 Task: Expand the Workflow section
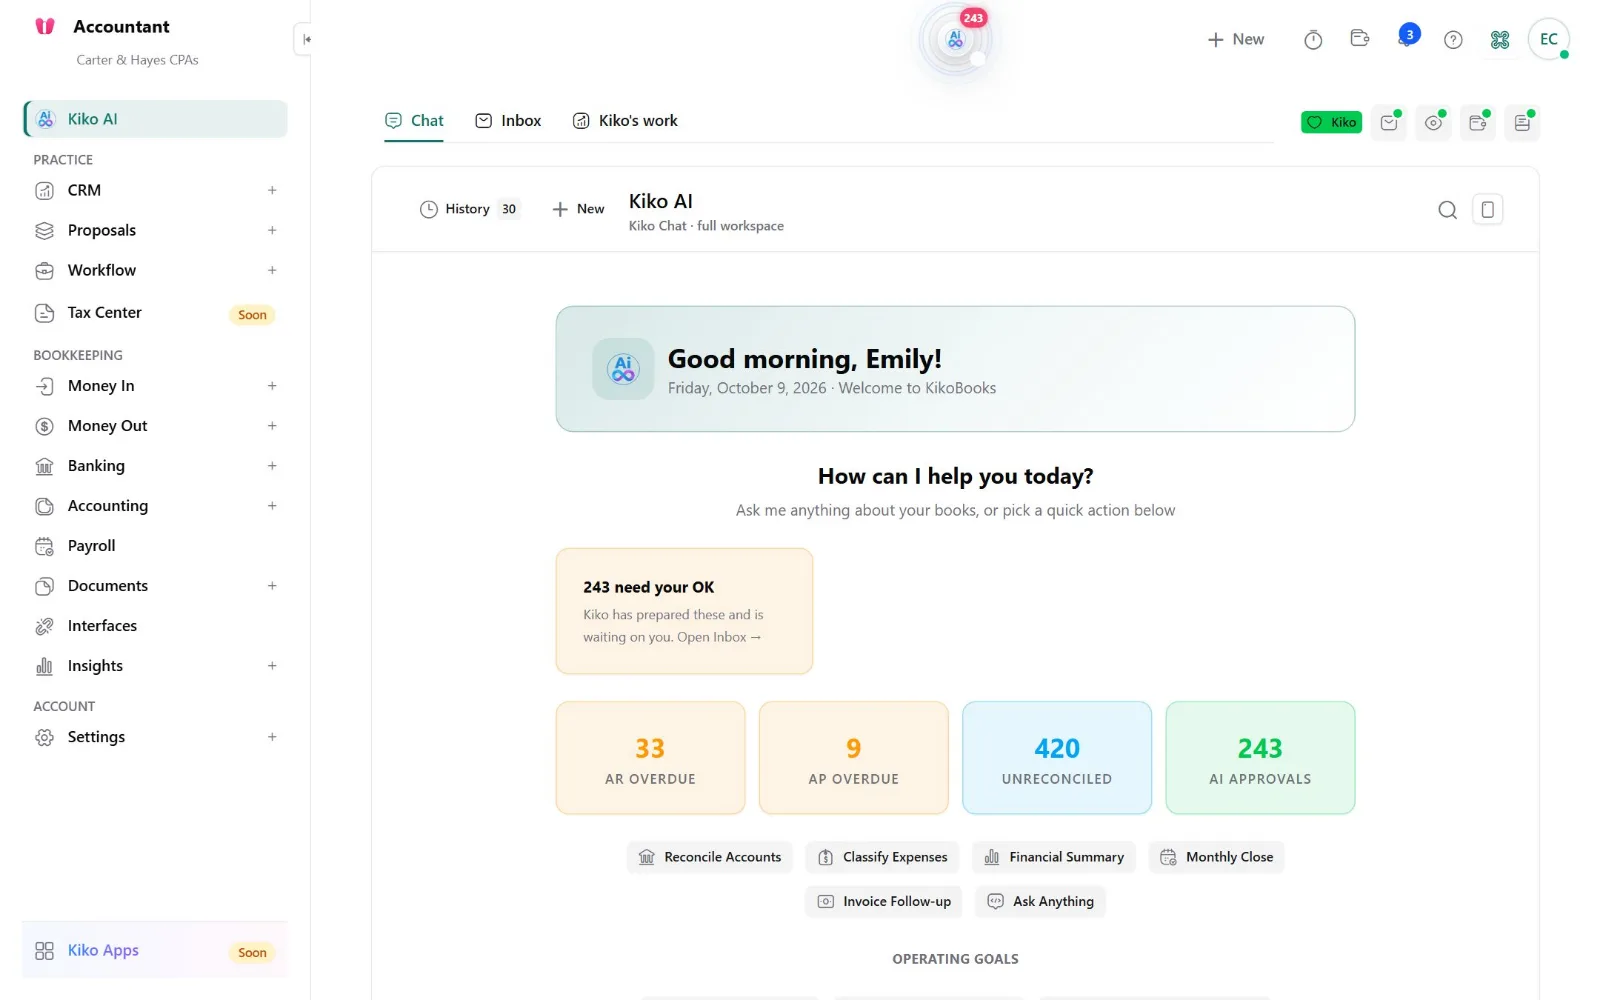[272, 270]
